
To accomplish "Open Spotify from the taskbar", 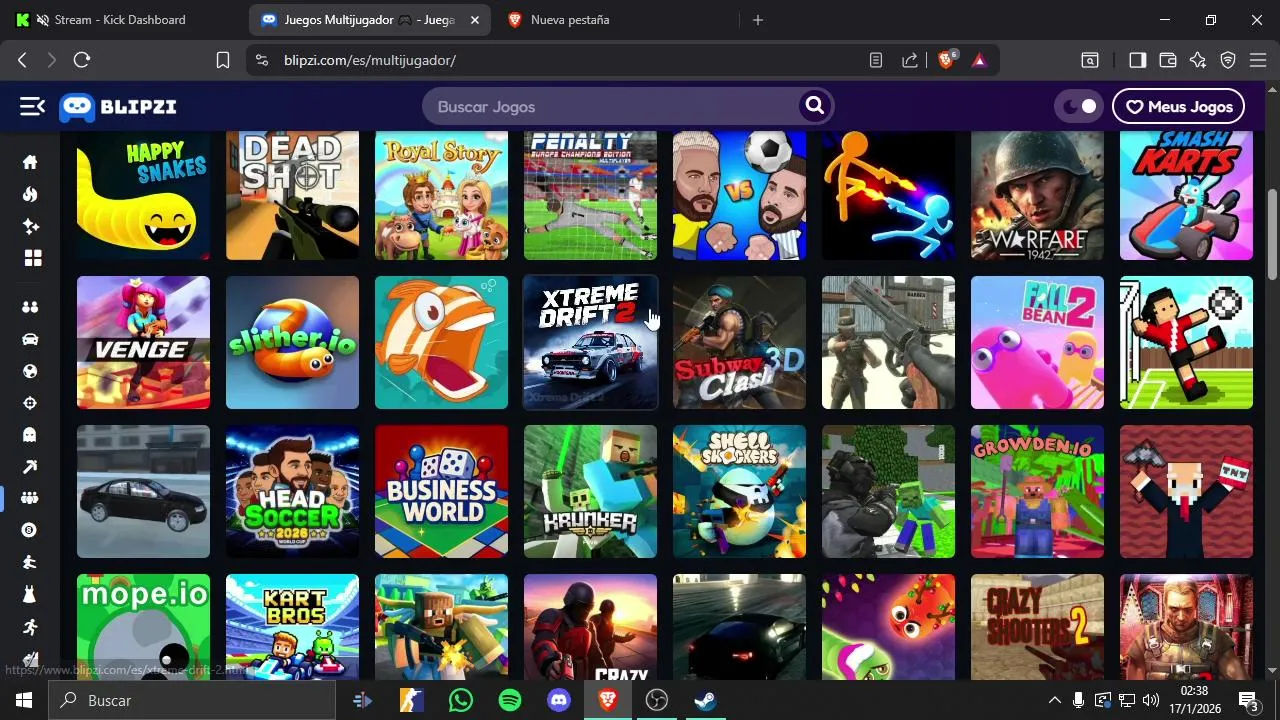I will 510,700.
